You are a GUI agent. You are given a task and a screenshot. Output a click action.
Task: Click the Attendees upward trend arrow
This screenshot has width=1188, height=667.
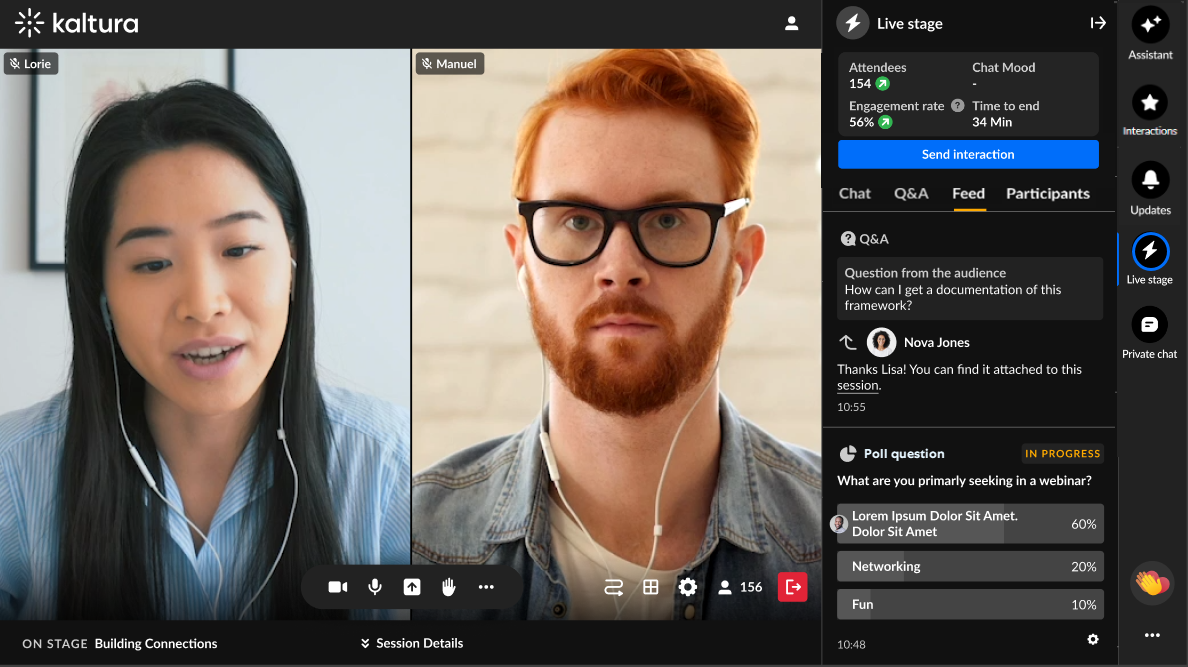(883, 84)
